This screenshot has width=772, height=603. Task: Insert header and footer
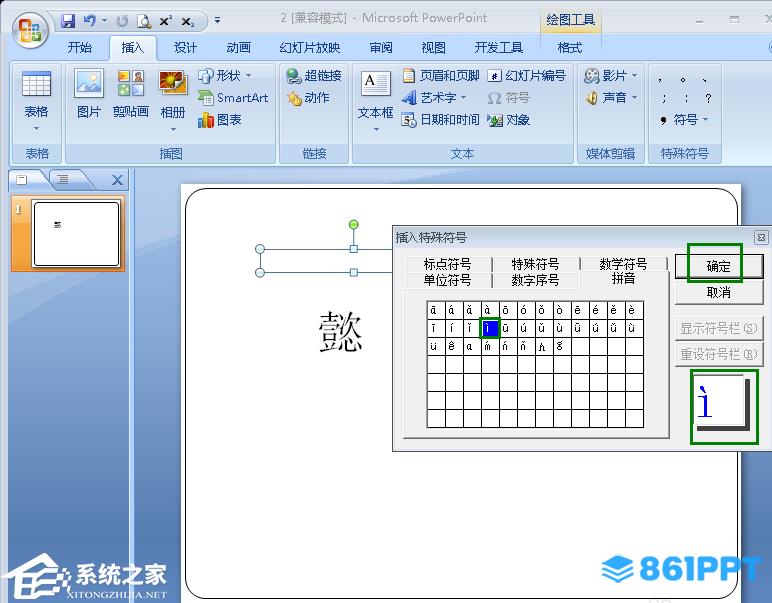(441, 75)
